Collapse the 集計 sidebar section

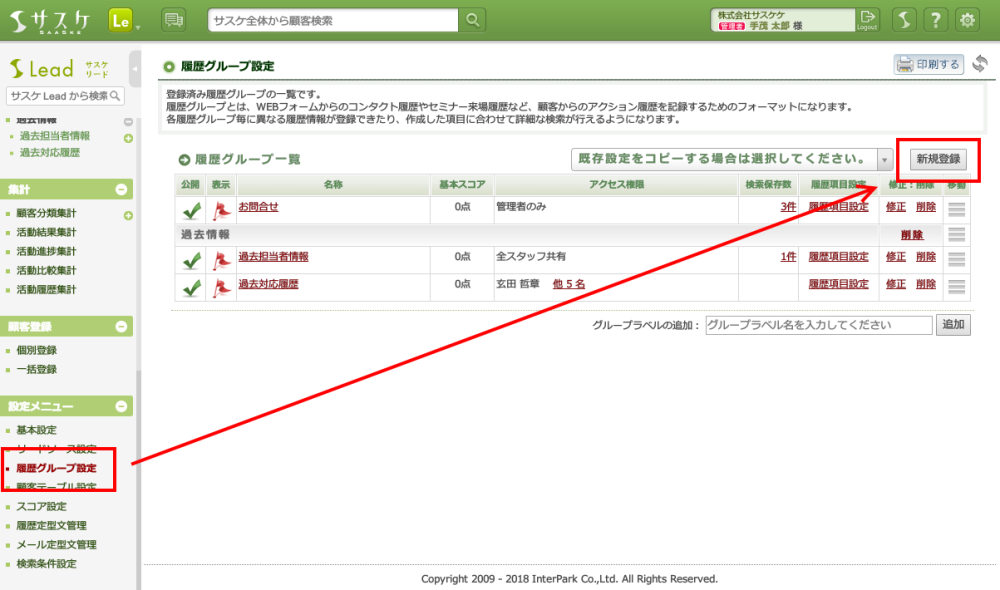coord(122,189)
